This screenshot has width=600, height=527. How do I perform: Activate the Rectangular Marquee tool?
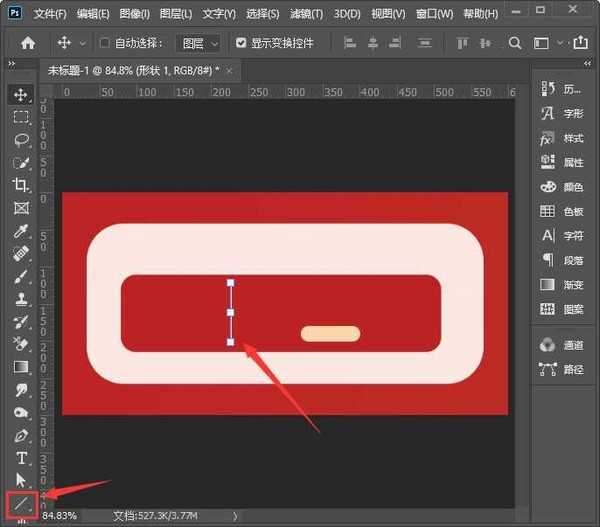pyautogui.click(x=21, y=116)
